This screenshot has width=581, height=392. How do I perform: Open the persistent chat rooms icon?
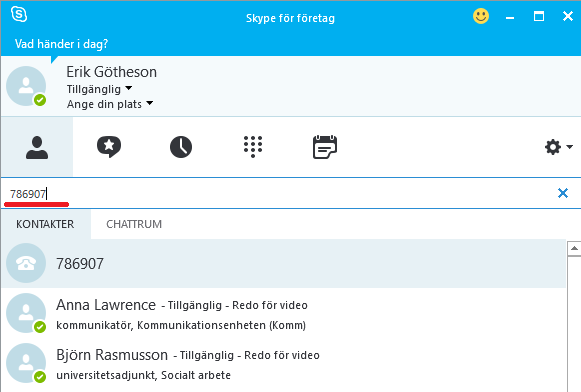[x=109, y=147]
